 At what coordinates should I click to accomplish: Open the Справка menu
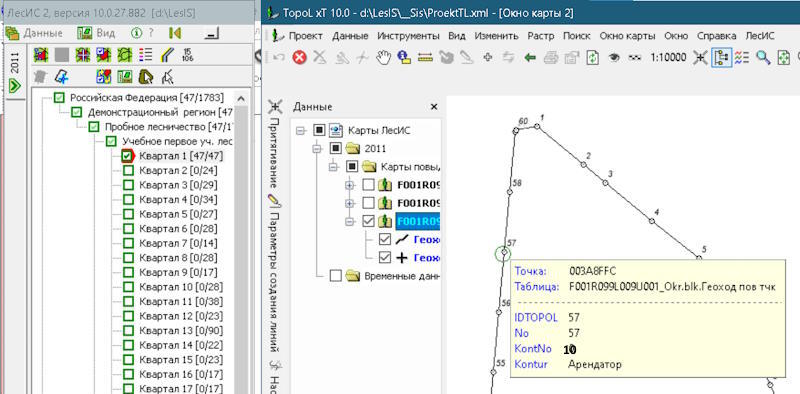[716, 36]
